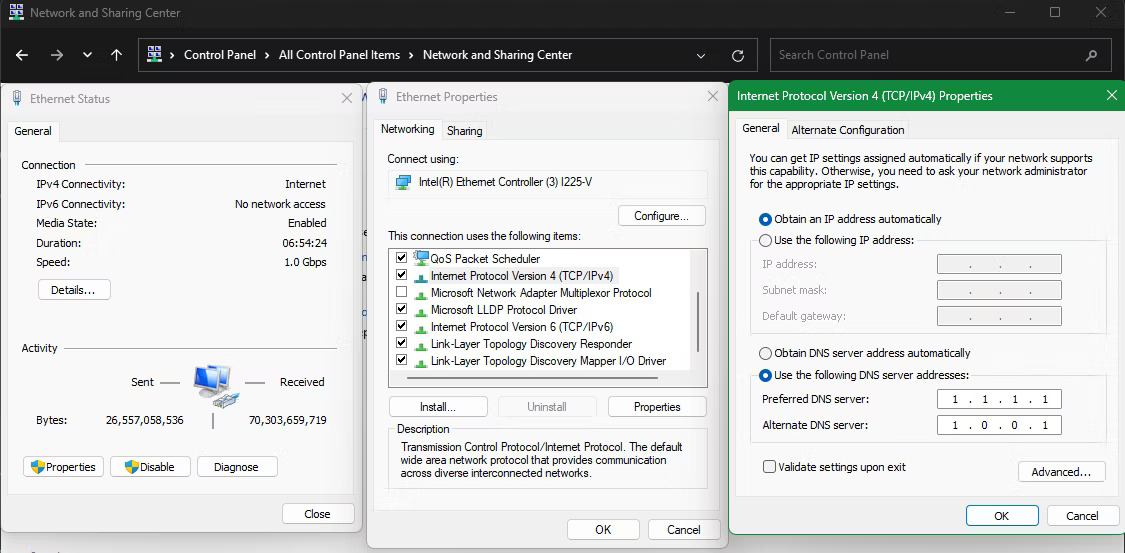Click Alternate DNS server field
The height and width of the screenshot is (553, 1125).
coord(999,425)
